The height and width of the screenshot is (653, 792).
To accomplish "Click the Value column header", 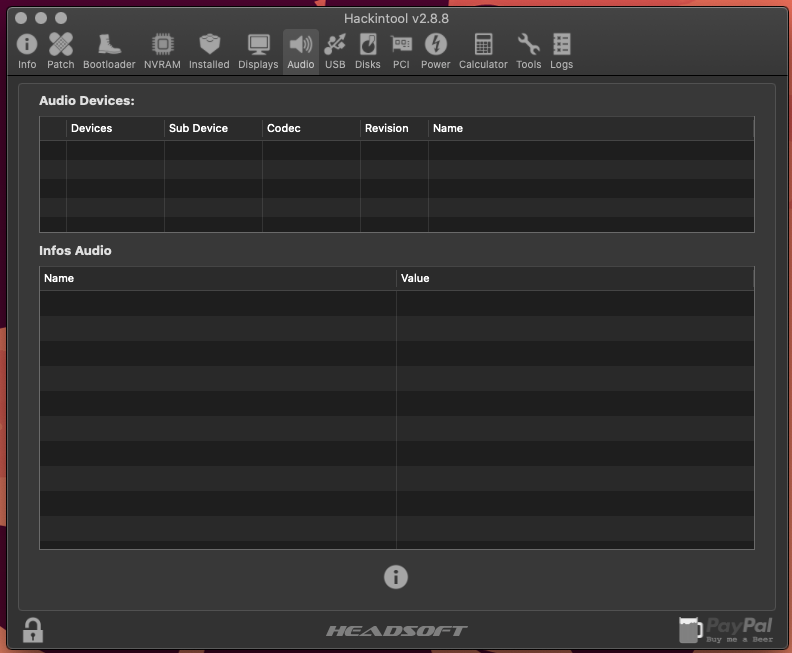I will coord(575,278).
